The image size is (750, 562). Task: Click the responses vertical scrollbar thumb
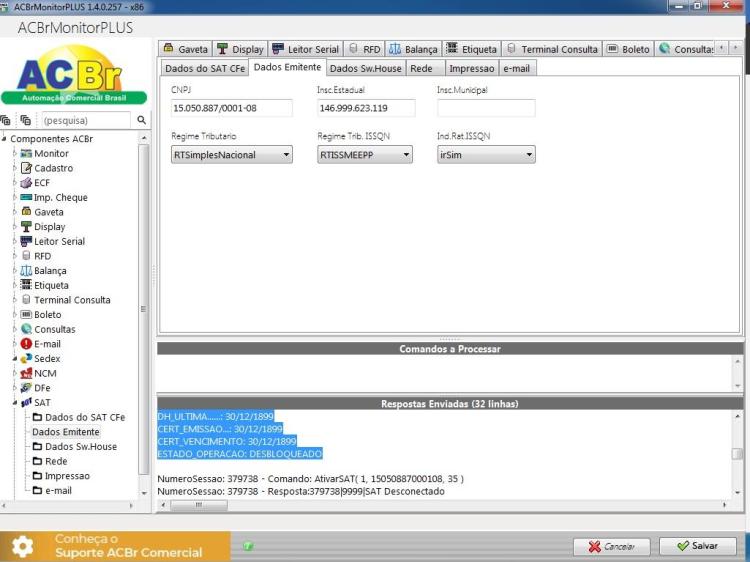(x=737, y=453)
